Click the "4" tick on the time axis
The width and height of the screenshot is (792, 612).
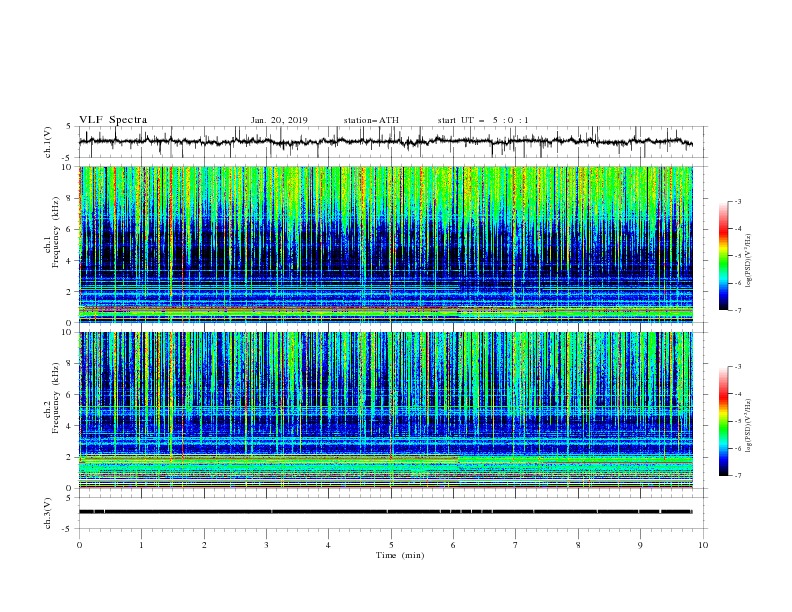point(328,545)
